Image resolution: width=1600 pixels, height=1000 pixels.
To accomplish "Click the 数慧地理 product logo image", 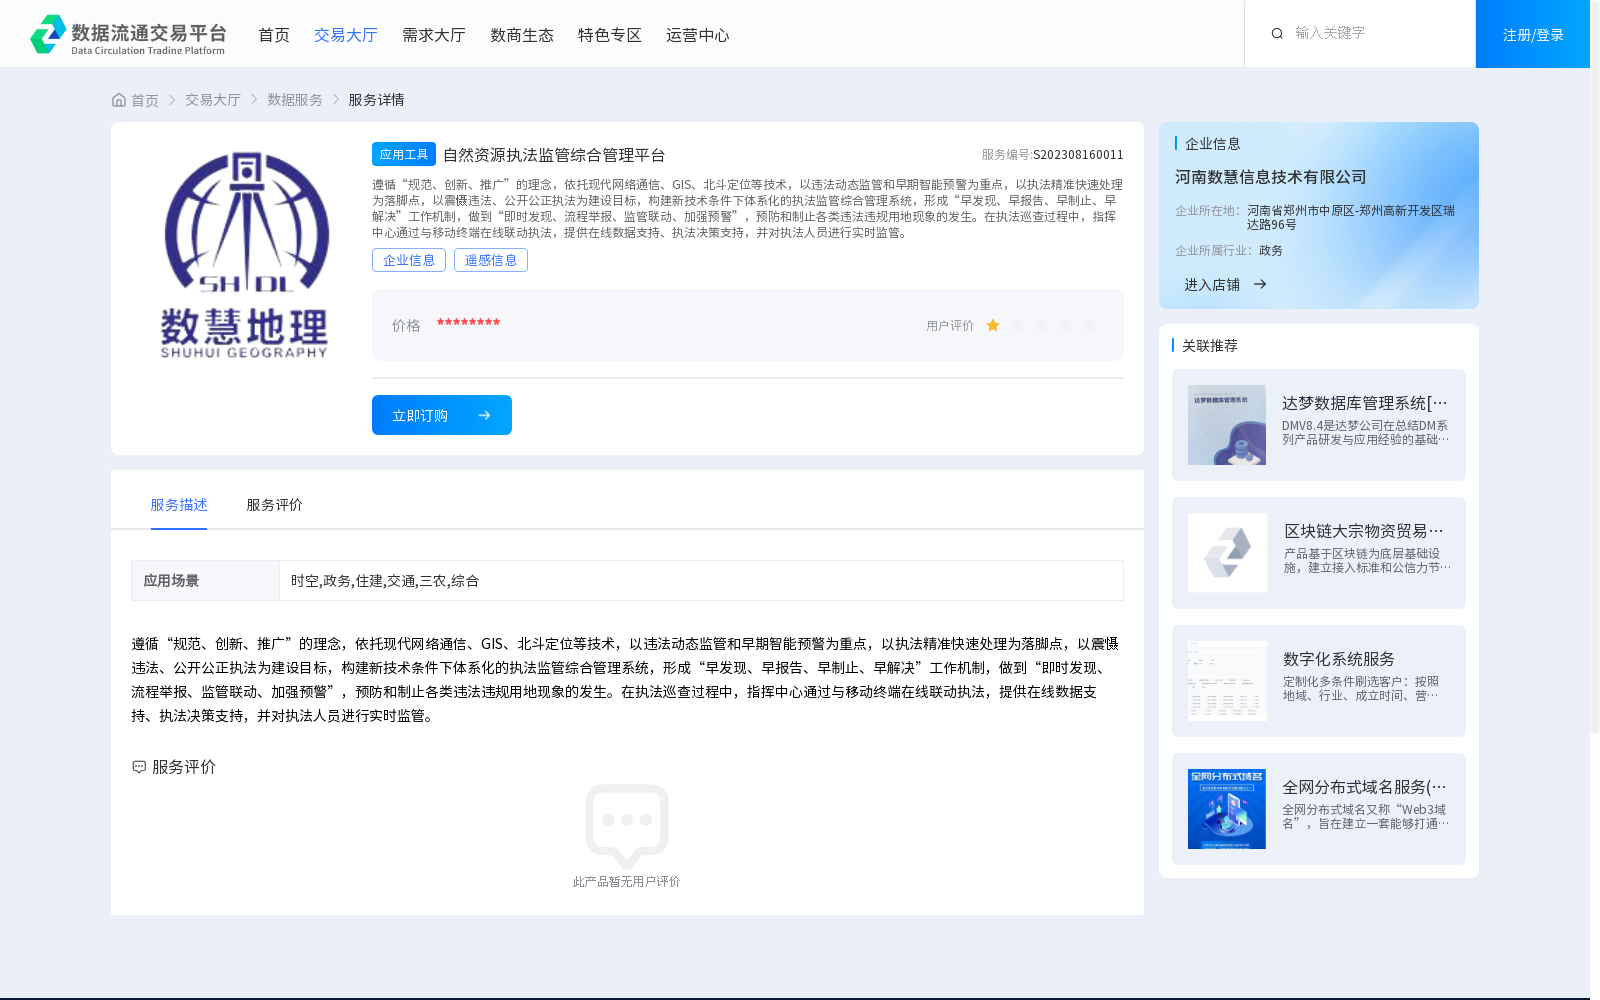I will [x=245, y=255].
